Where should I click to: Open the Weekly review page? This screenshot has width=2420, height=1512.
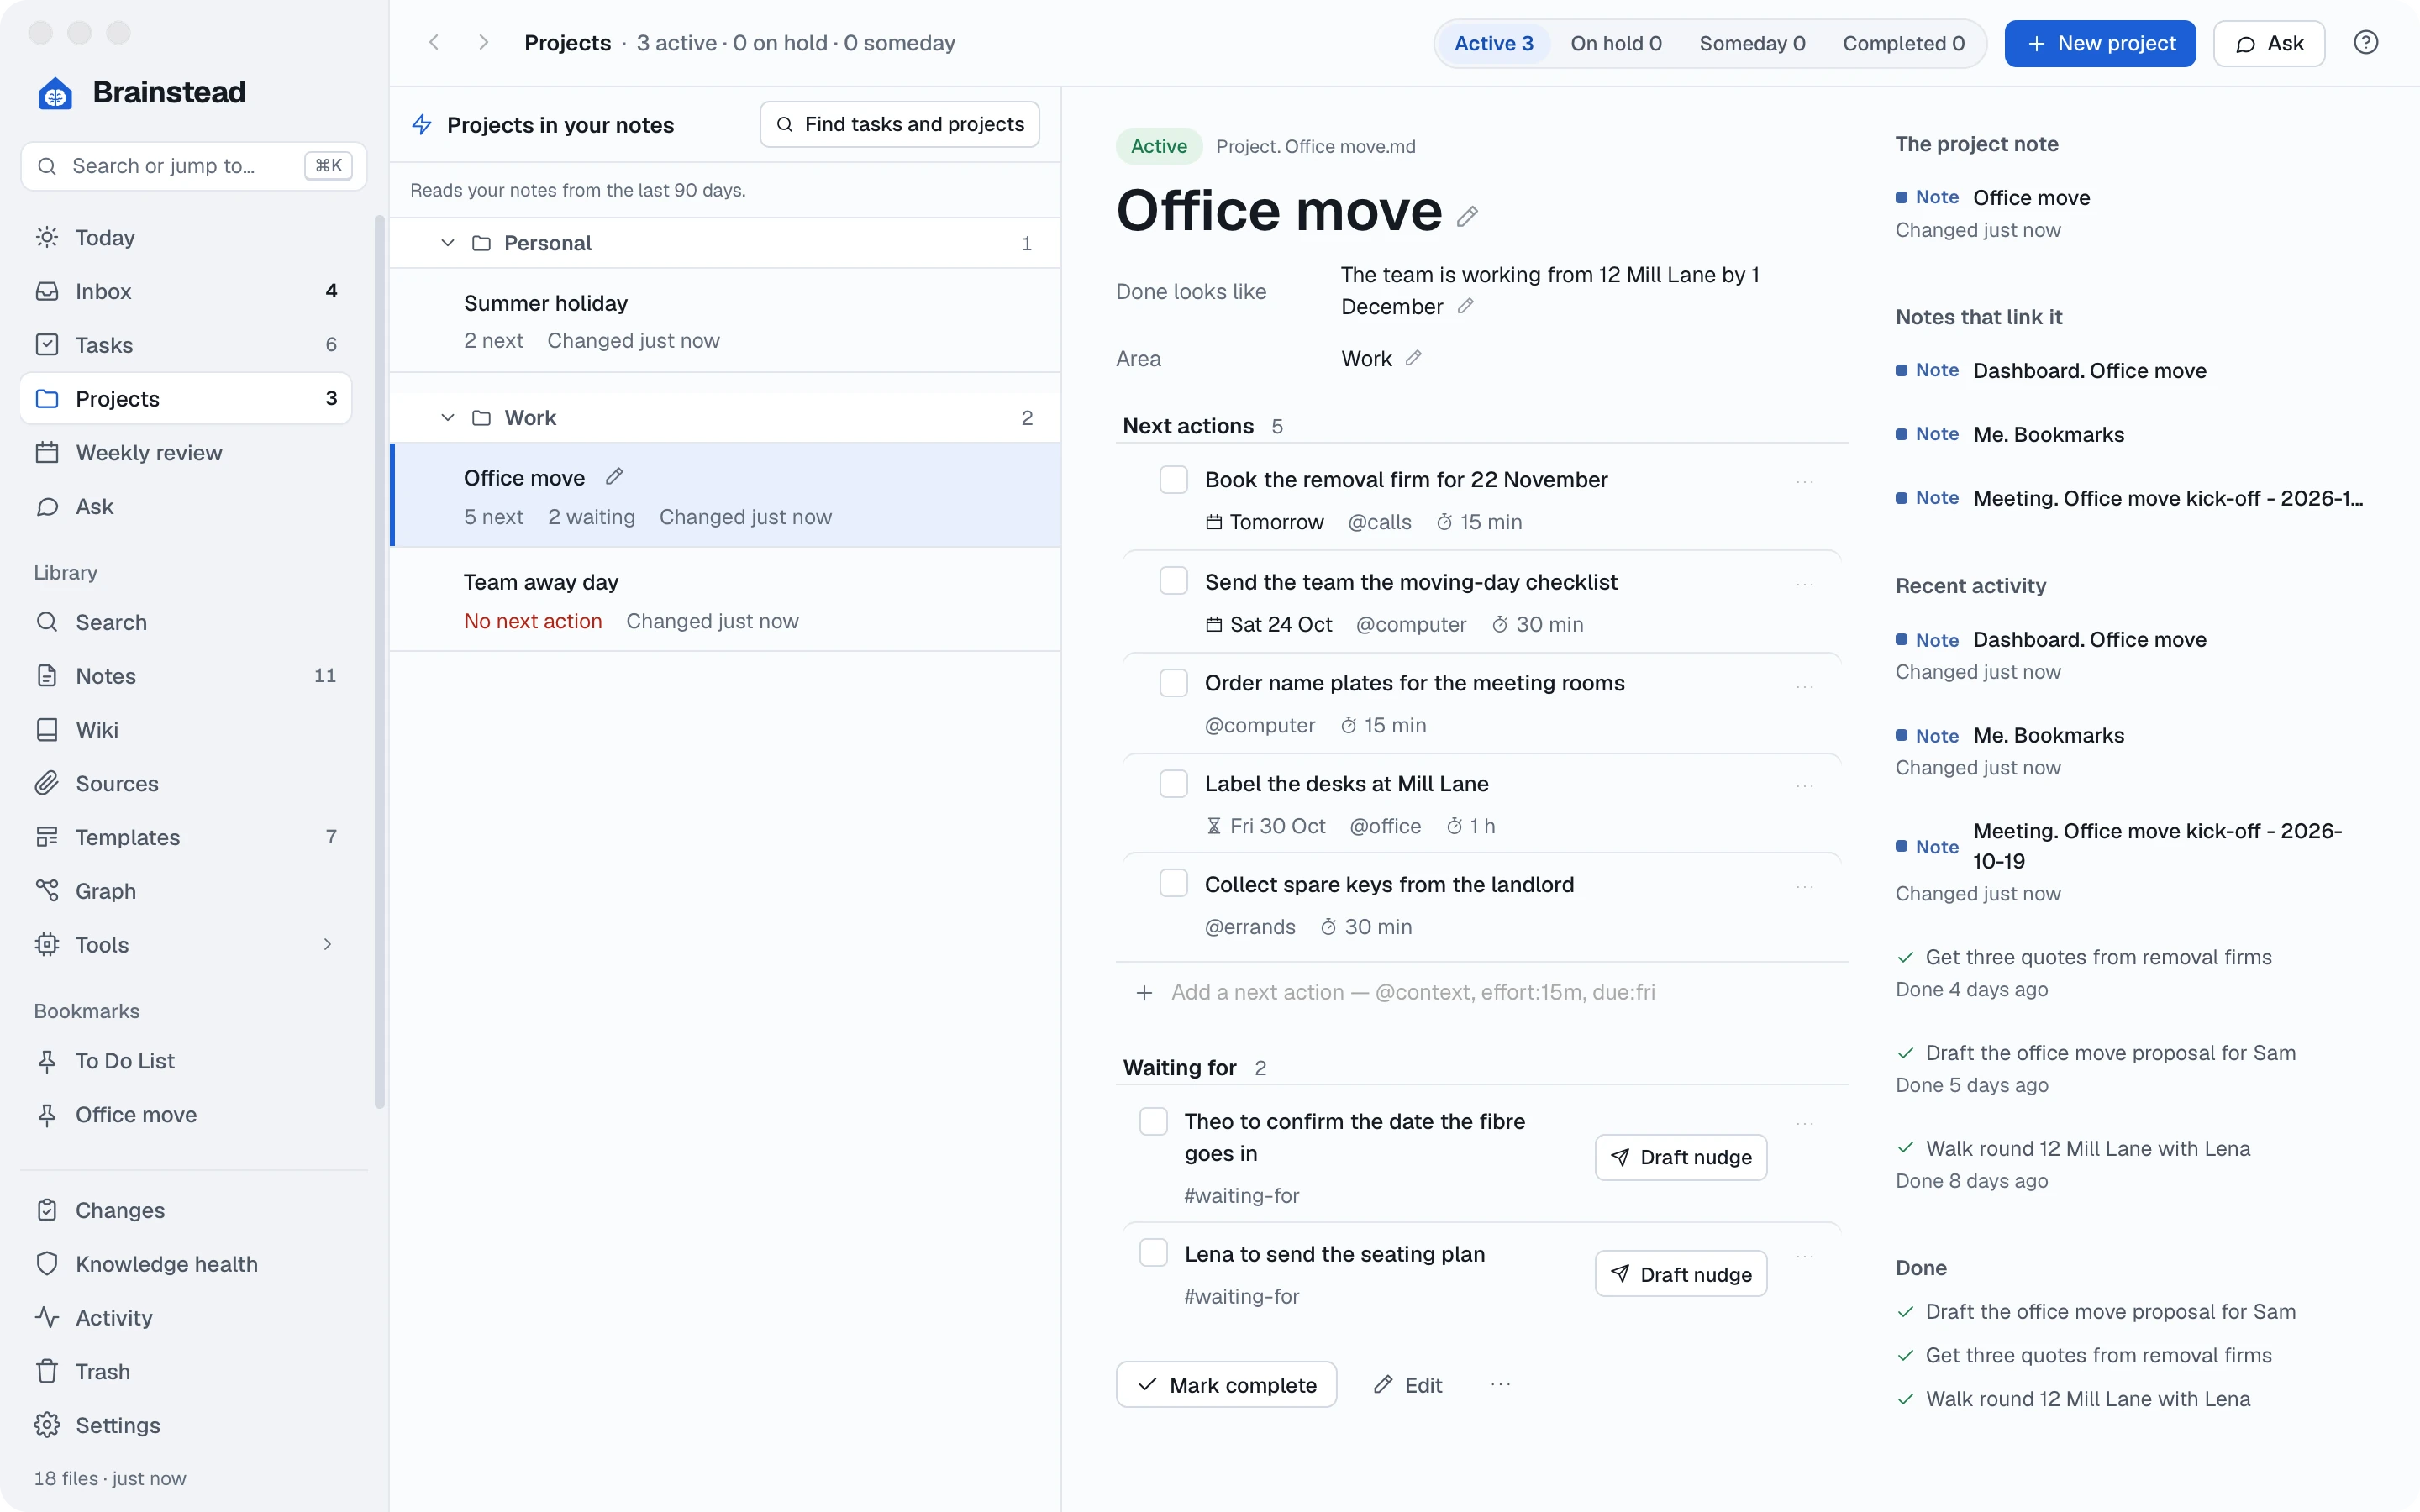186,452
